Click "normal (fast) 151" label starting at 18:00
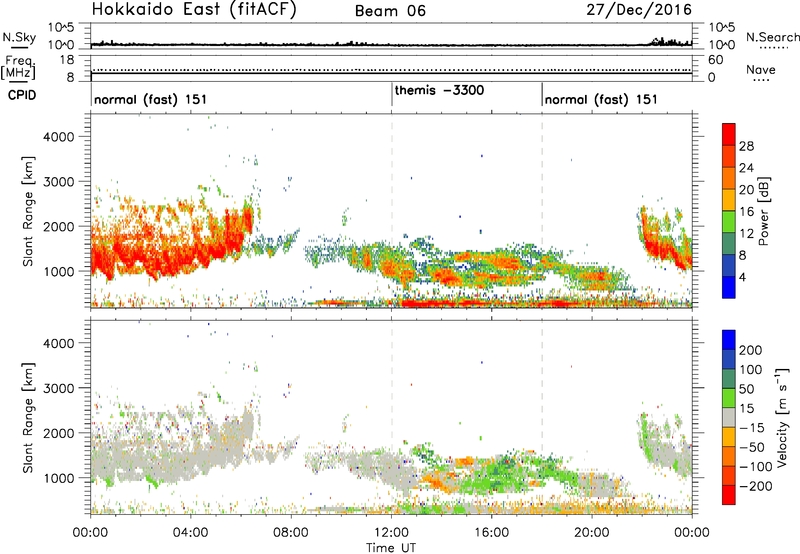This screenshot has height=554, width=800. click(x=601, y=99)
